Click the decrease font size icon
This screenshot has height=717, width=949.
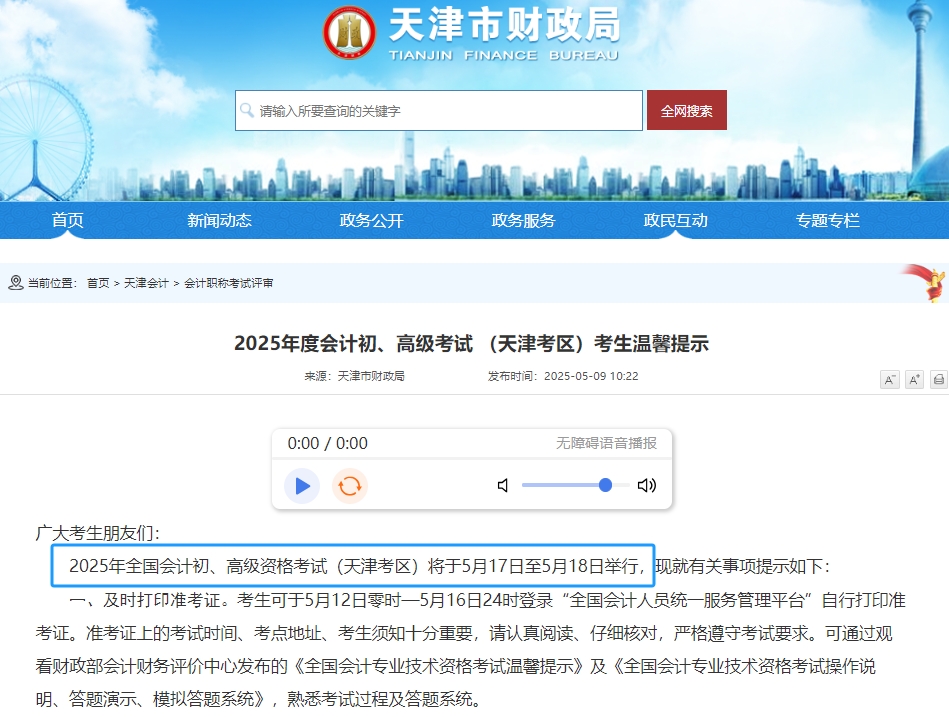click(889, 379)
